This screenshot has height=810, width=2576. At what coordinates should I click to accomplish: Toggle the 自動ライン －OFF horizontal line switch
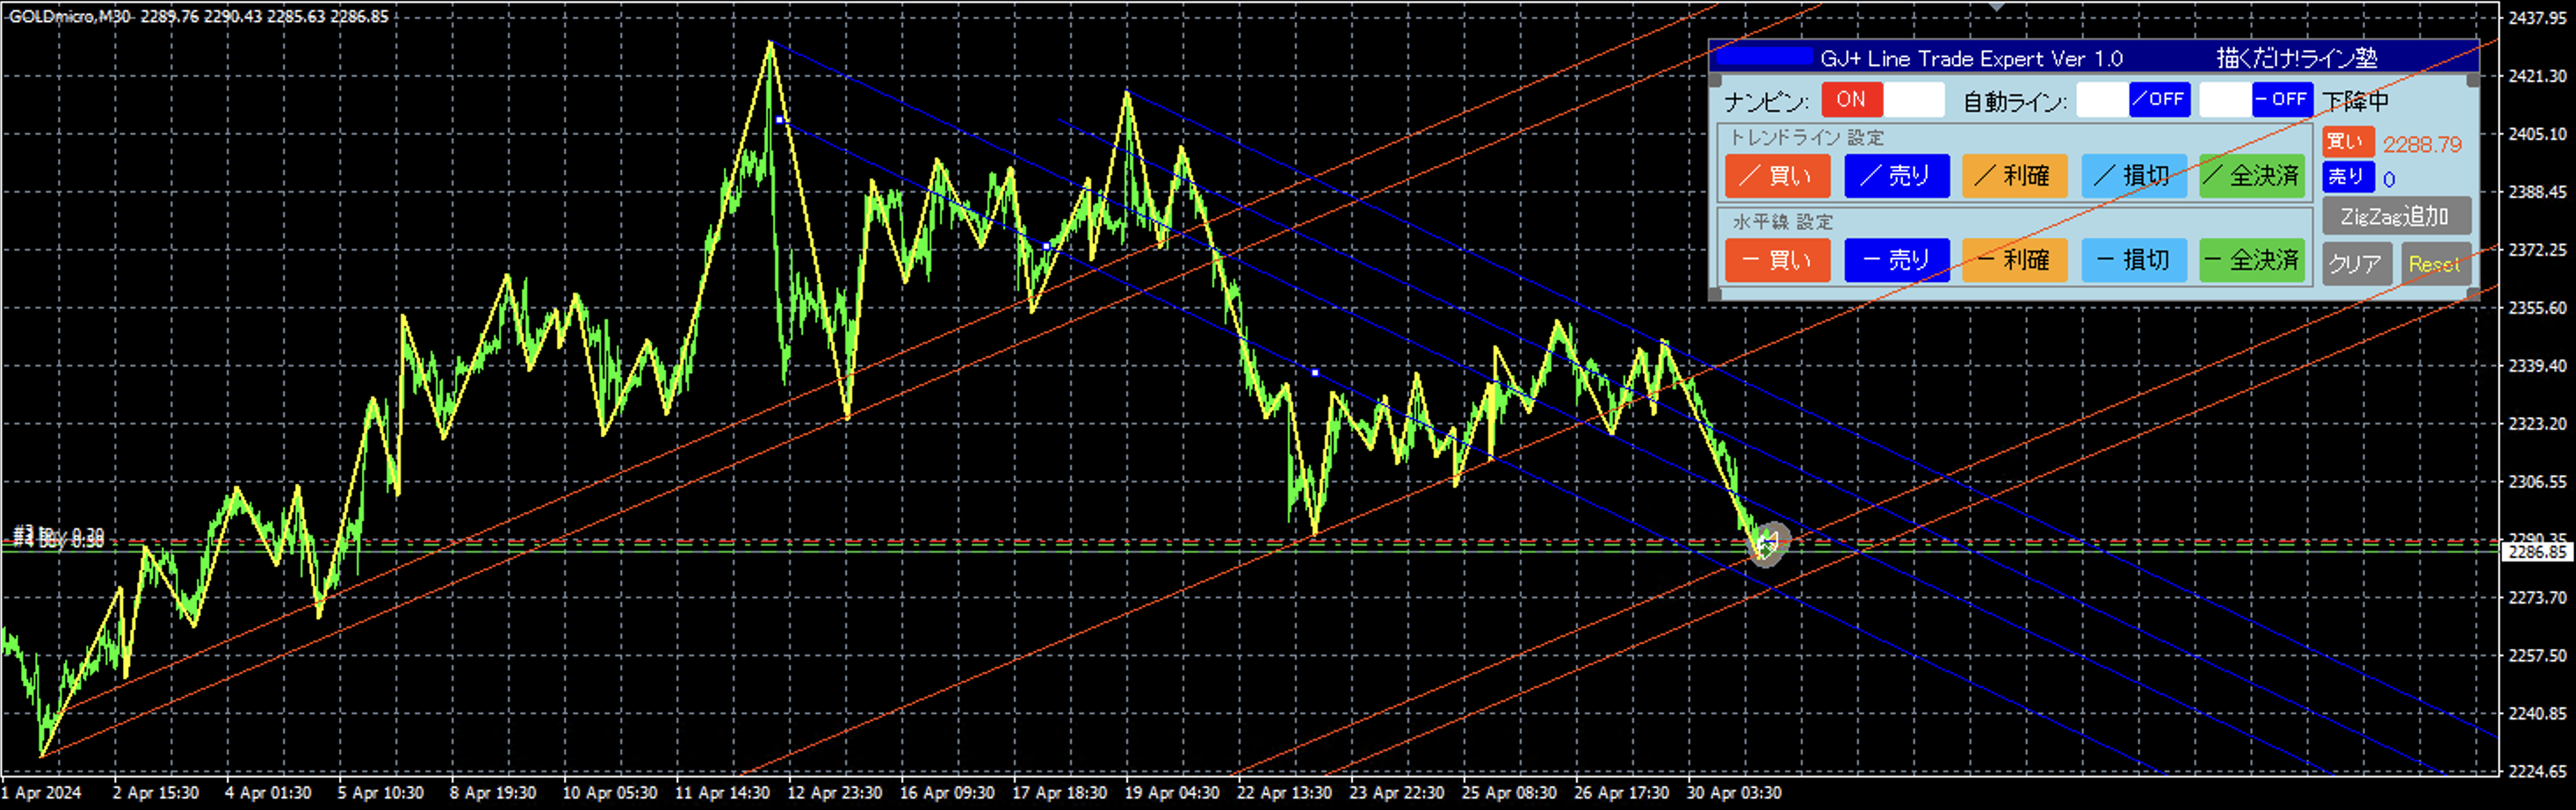click(2282, 99)
